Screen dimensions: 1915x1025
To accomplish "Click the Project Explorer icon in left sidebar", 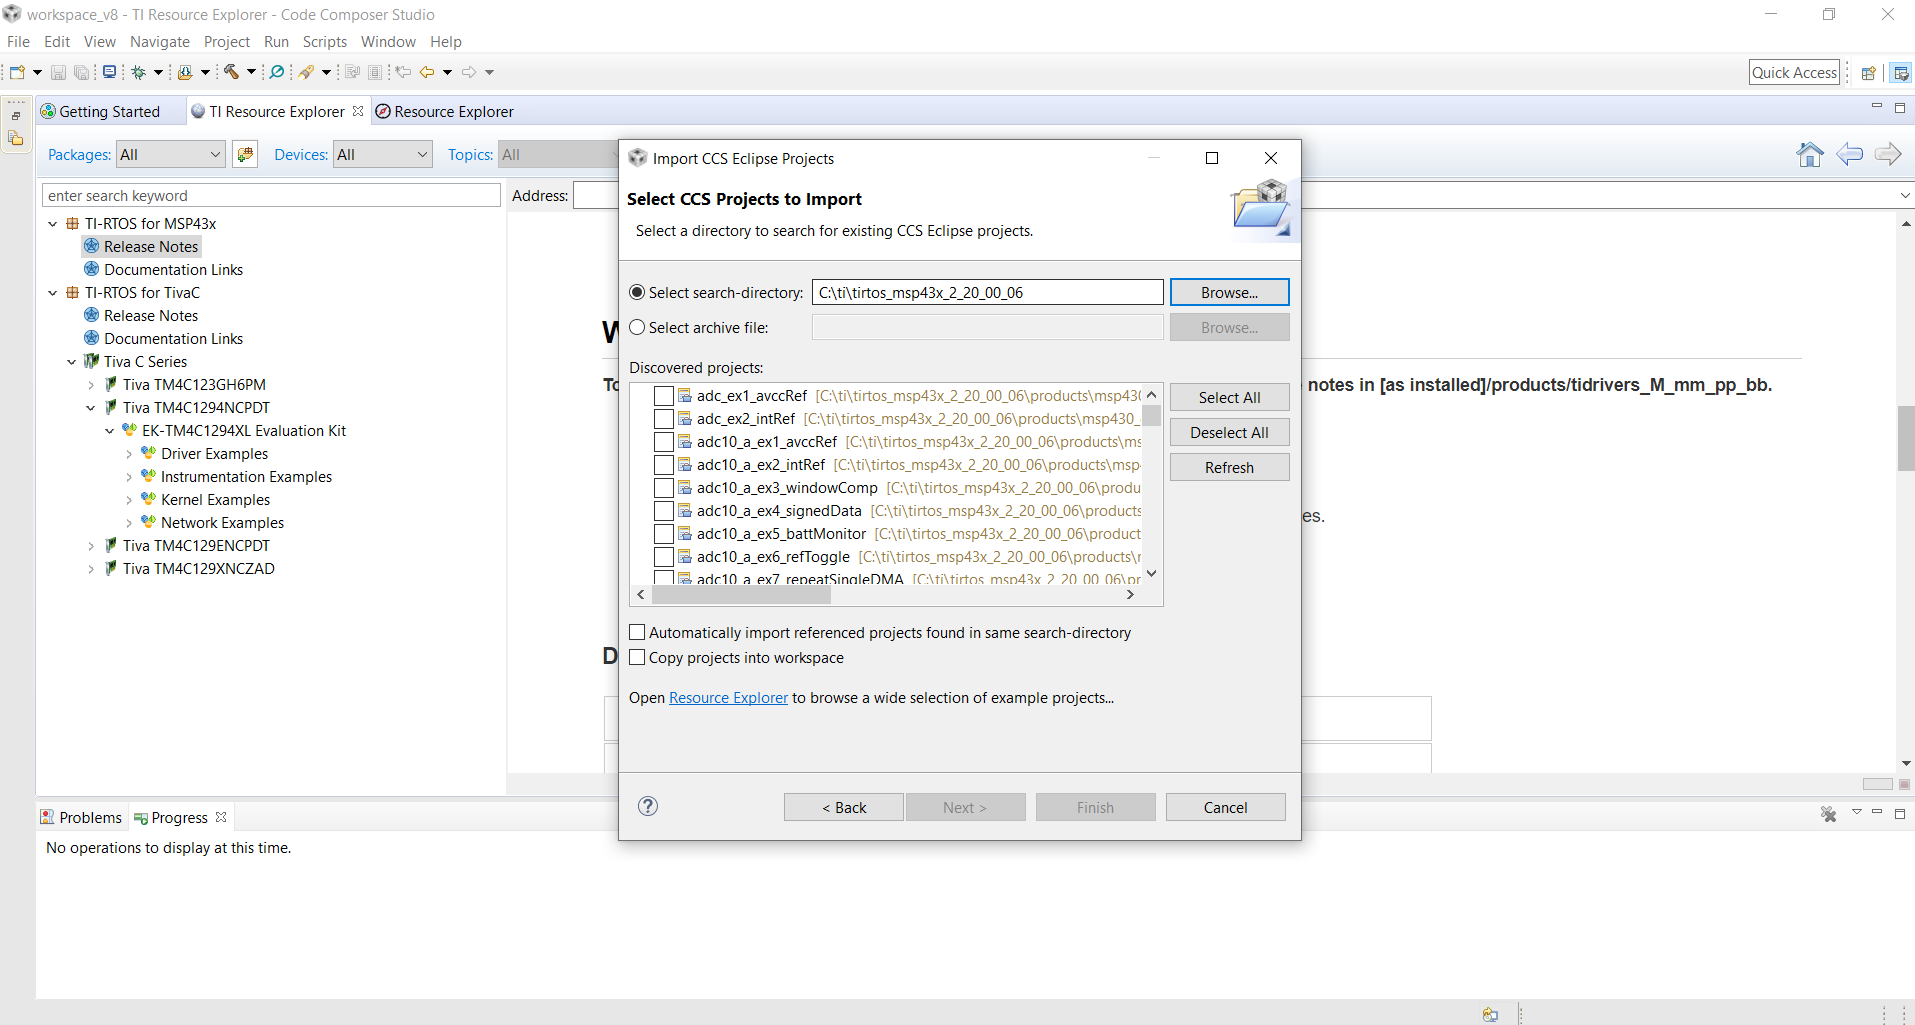I will [x=16, y=139].
